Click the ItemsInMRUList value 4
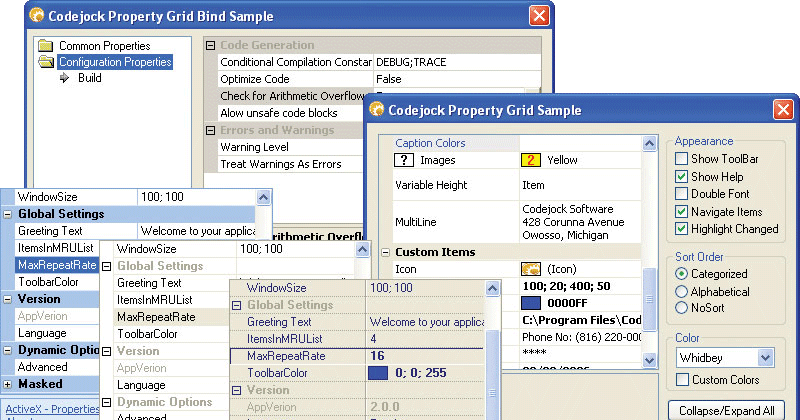This screenshot has height=420, width=800. [x=373, y=339]
